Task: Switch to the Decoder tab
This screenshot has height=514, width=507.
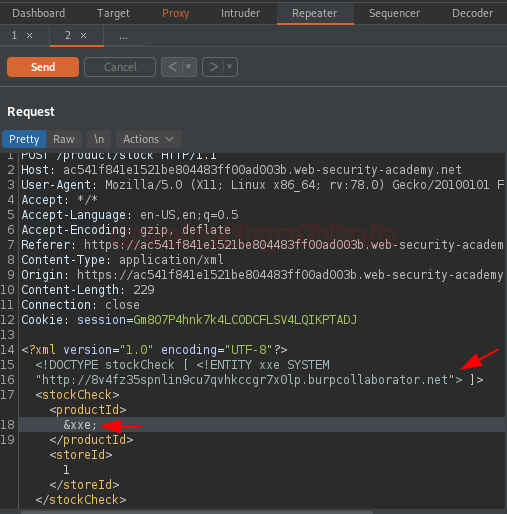Action: pyautogui.click(x=472, y=13)
